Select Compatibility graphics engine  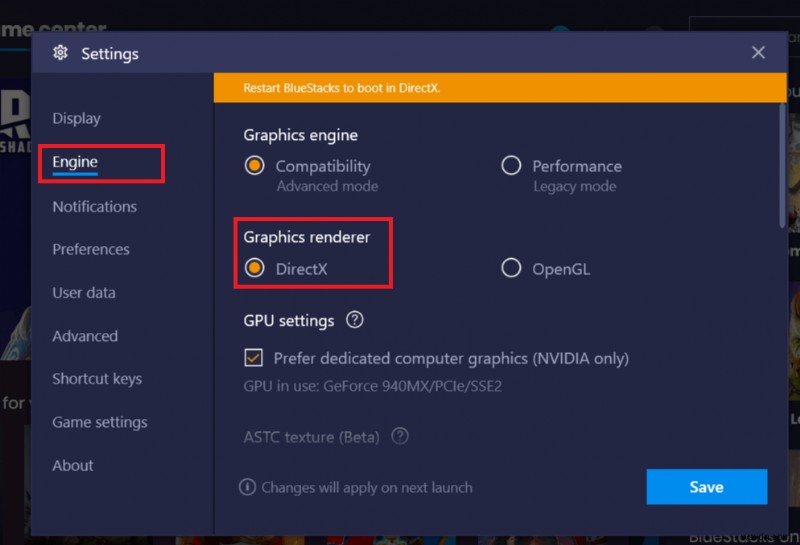tap(255, 166)
